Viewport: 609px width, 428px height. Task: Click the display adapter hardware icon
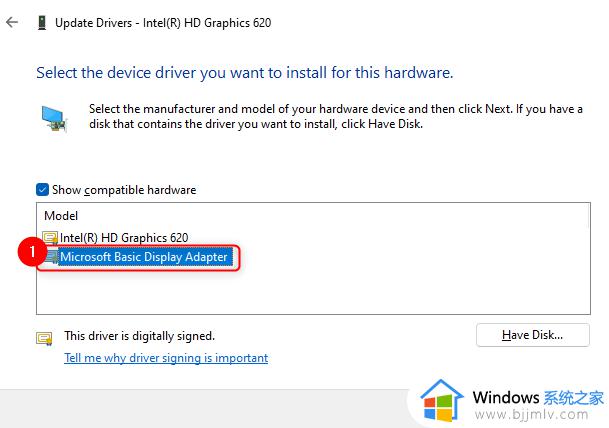click(54, 119)
